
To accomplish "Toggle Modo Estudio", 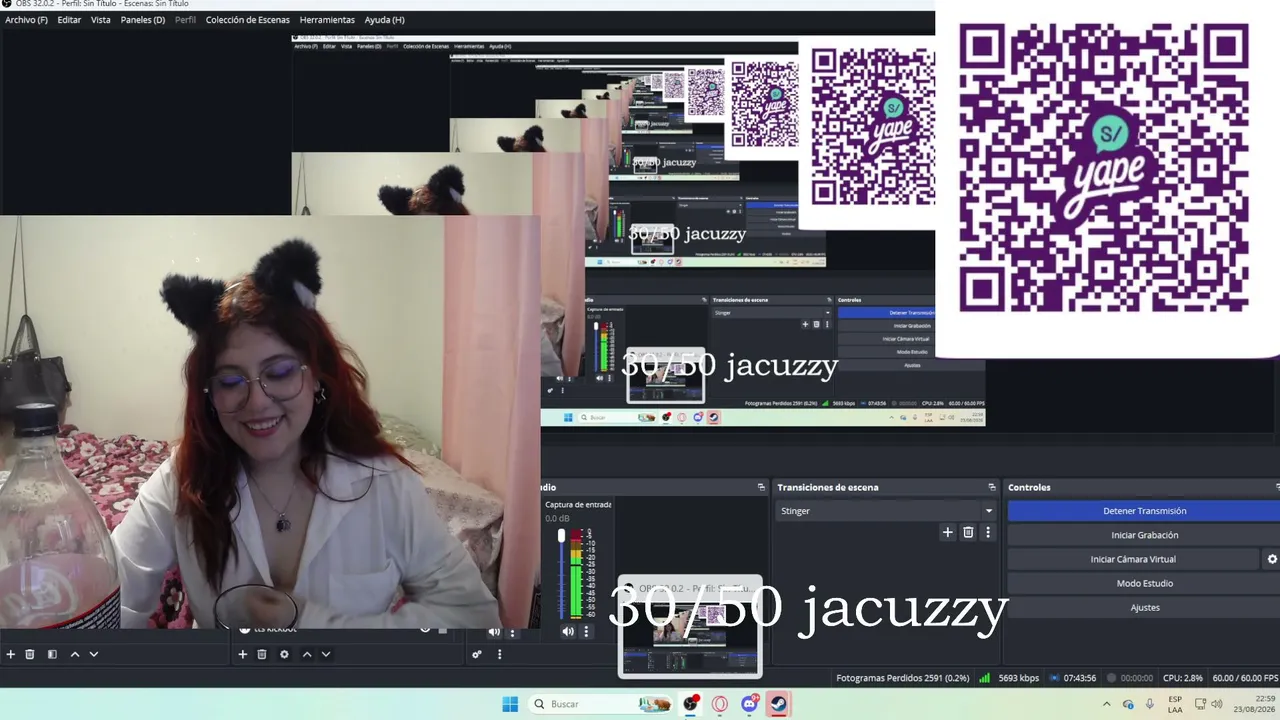I will [x=1144, y=583].
